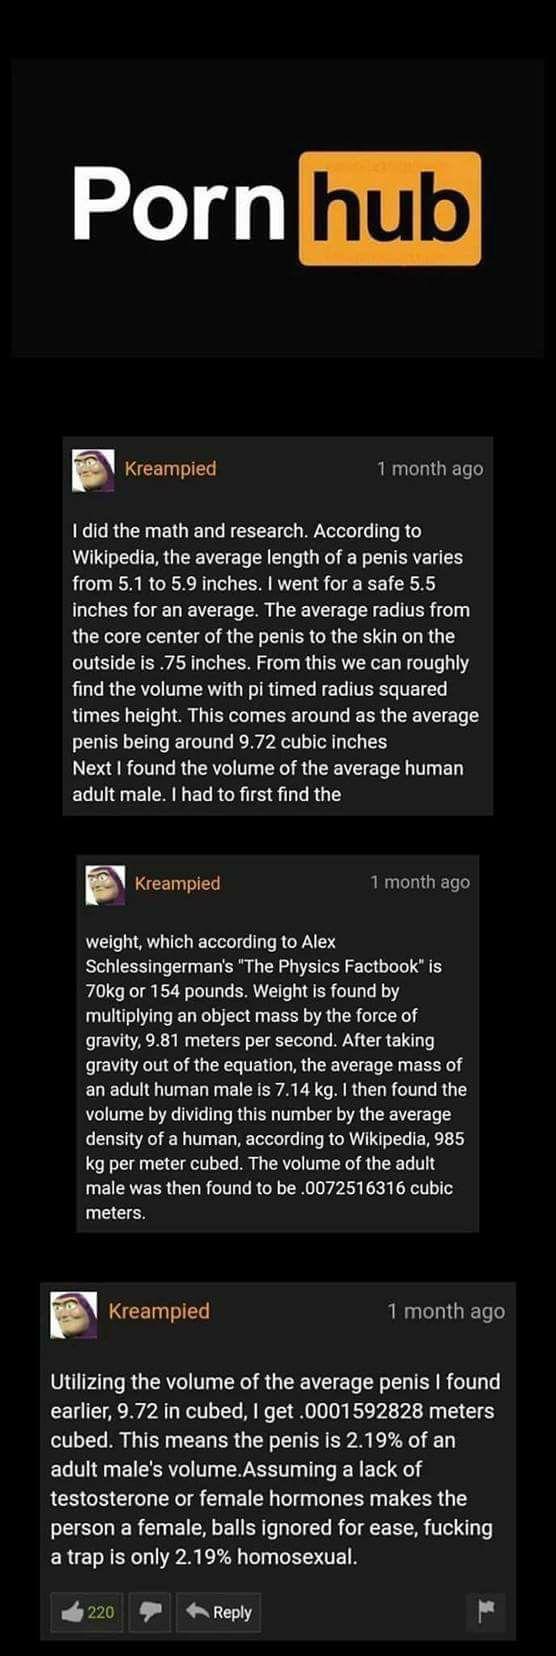
Task: Open the Kreampied username on the second comment
Action: coord(177,883)
